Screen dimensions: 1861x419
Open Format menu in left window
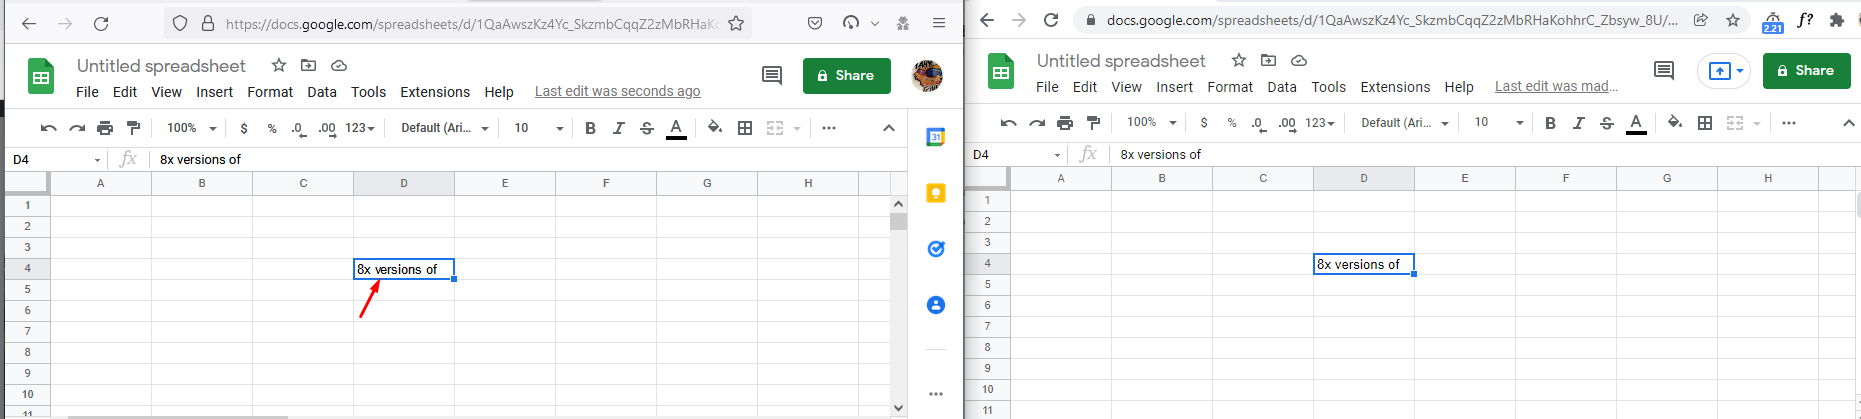[270, 92]
